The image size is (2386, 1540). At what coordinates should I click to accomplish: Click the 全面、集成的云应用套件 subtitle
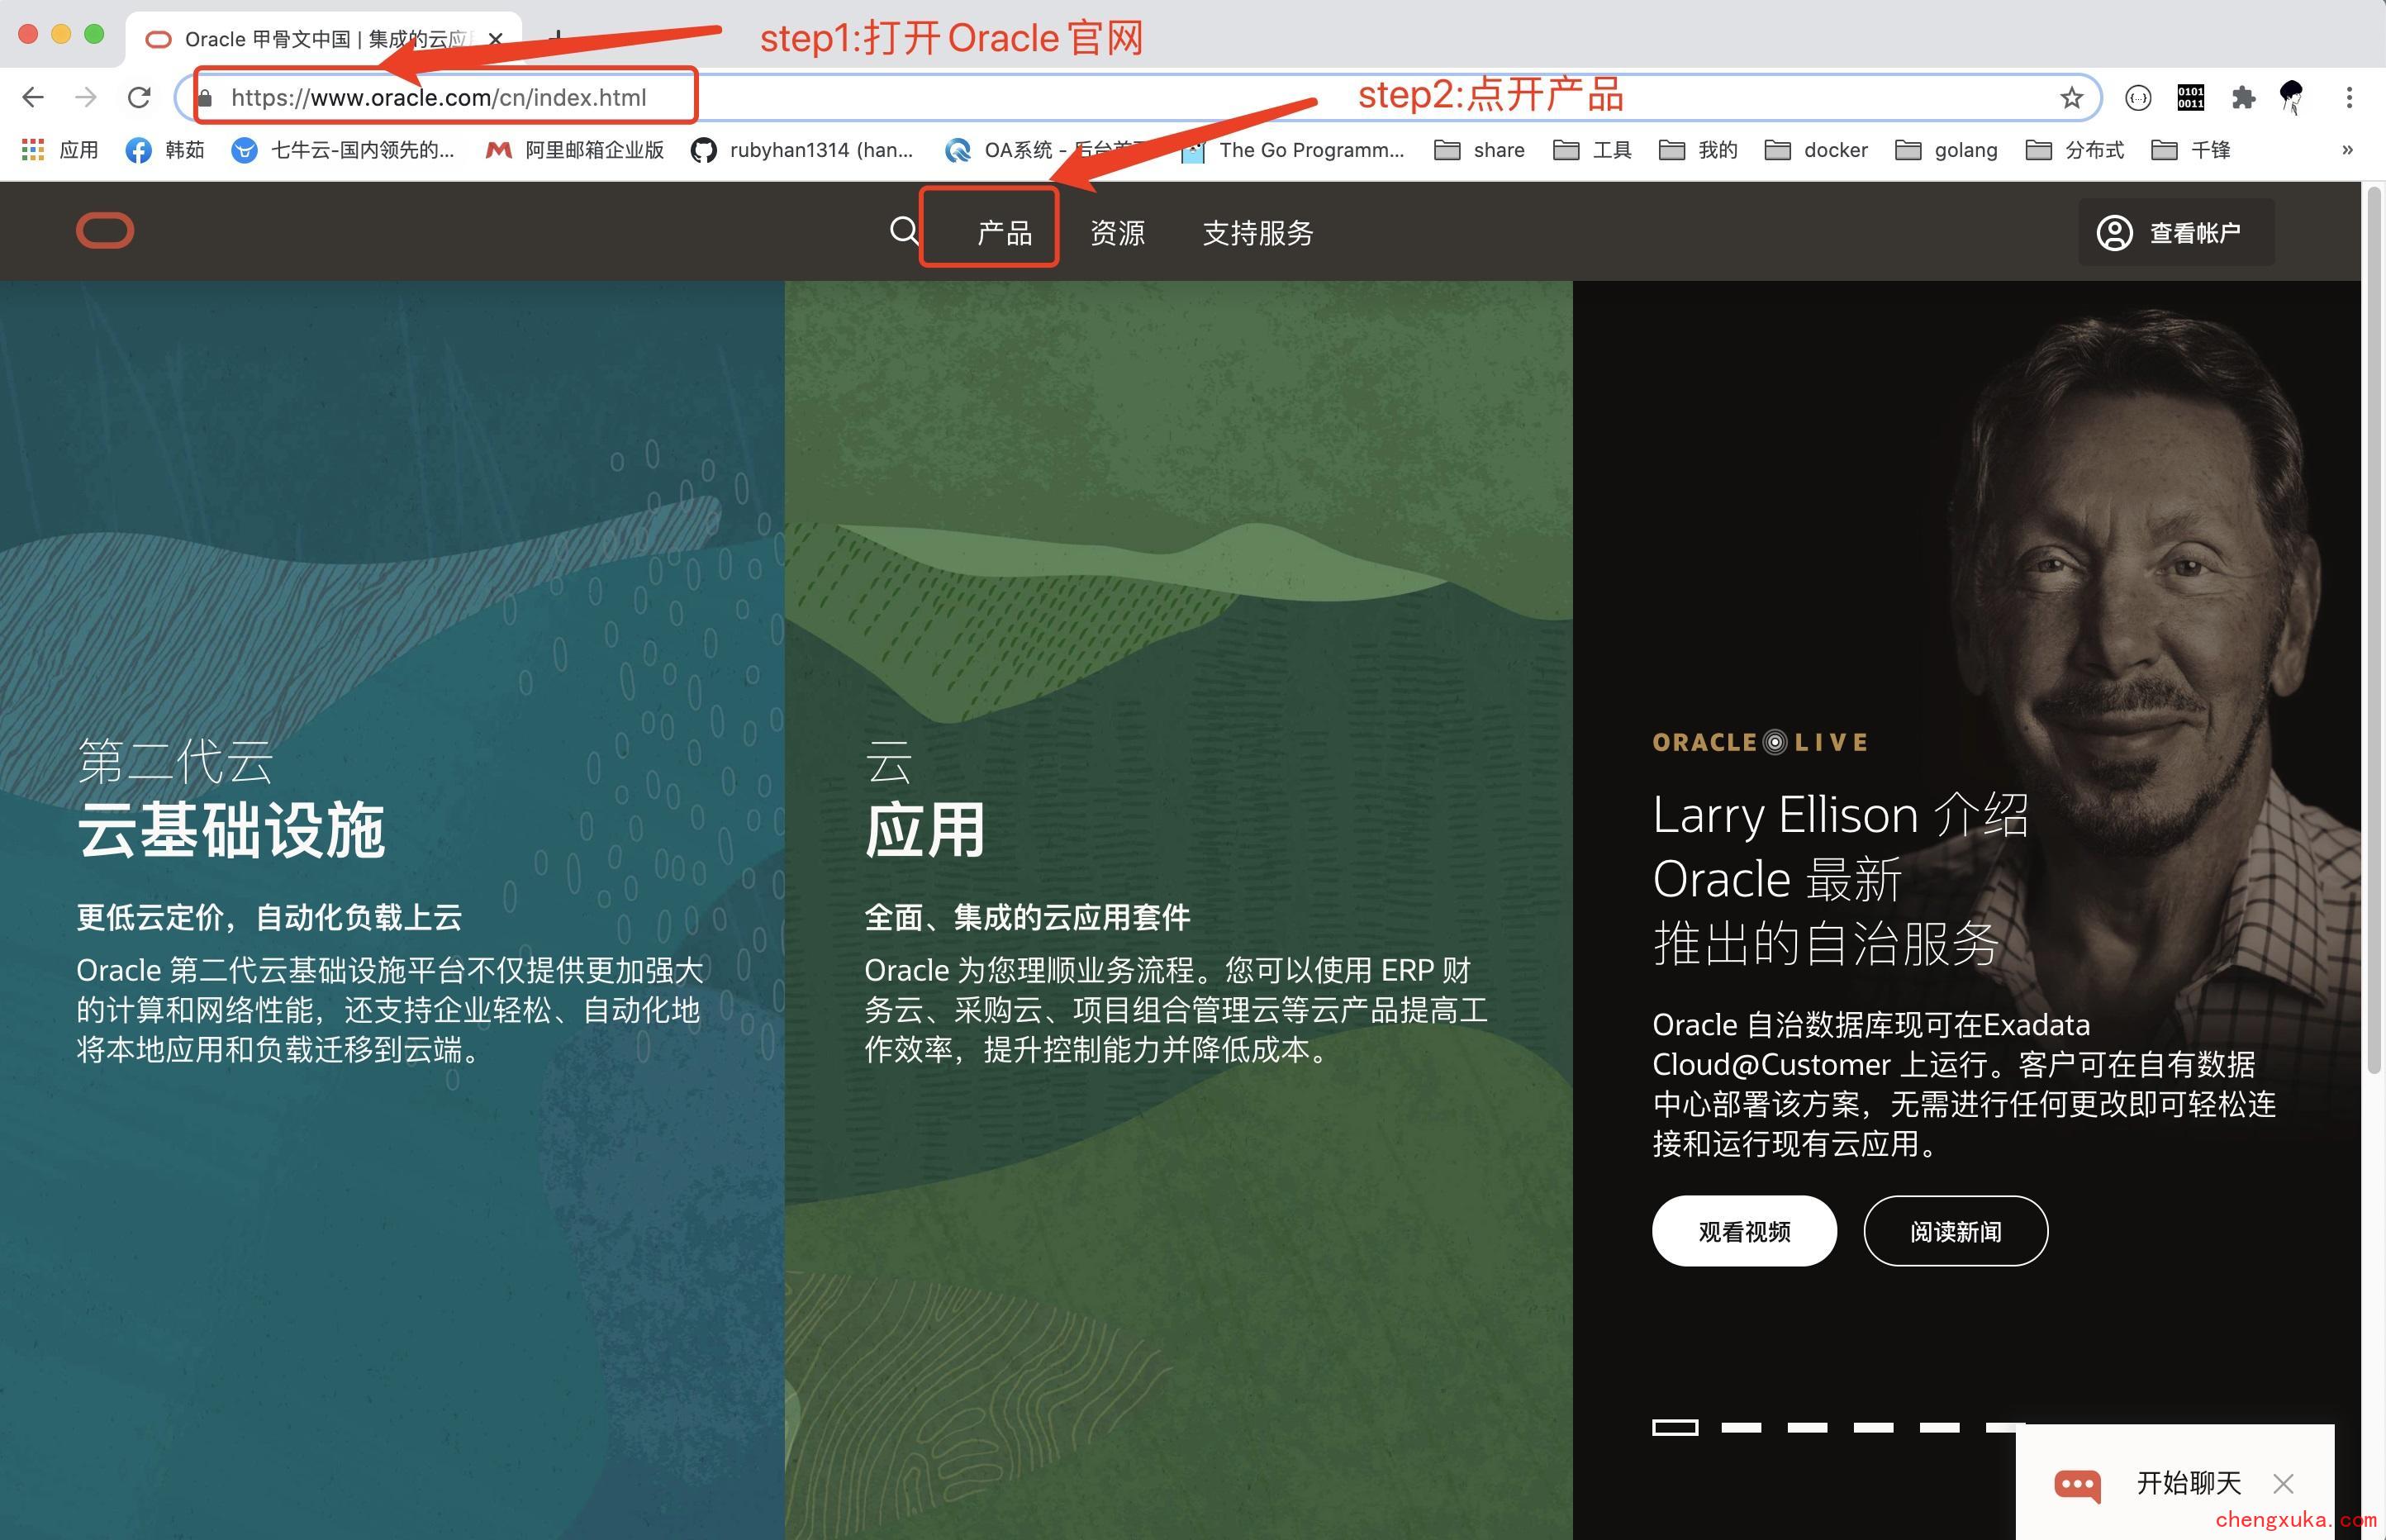coord(1027,917)
